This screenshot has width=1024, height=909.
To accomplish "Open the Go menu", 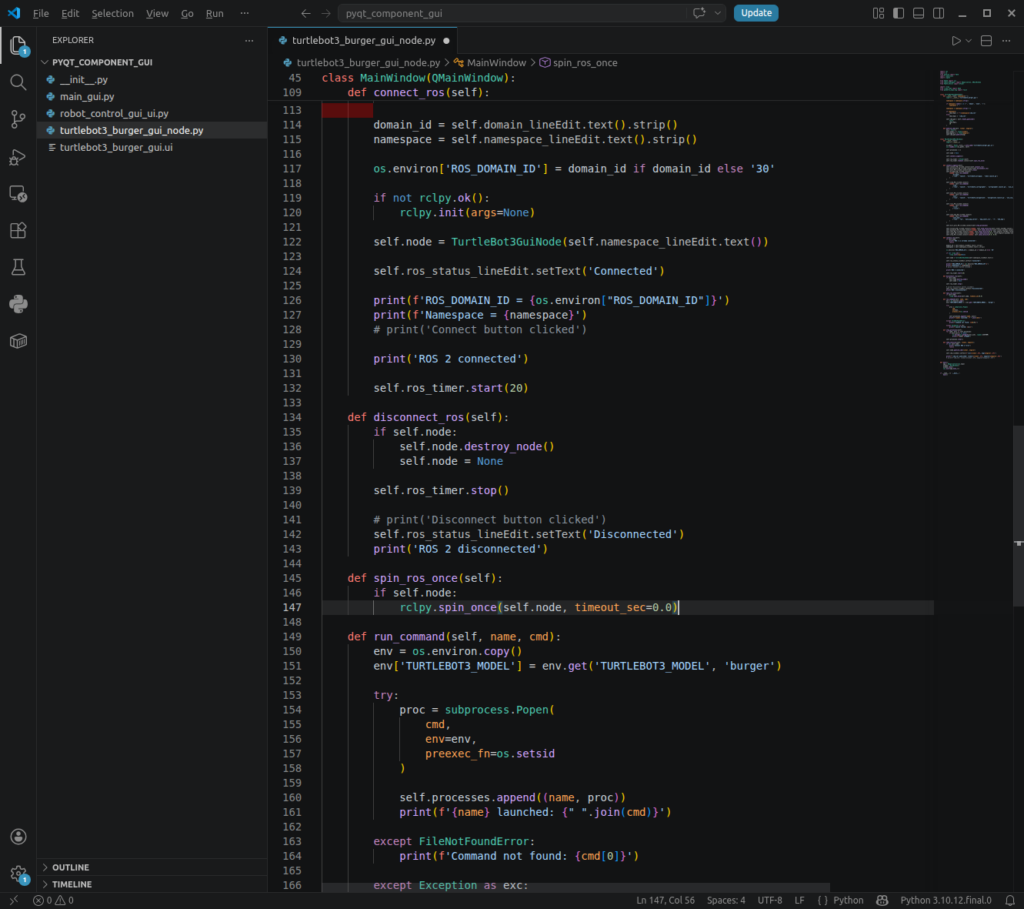I will click(187, 13).
